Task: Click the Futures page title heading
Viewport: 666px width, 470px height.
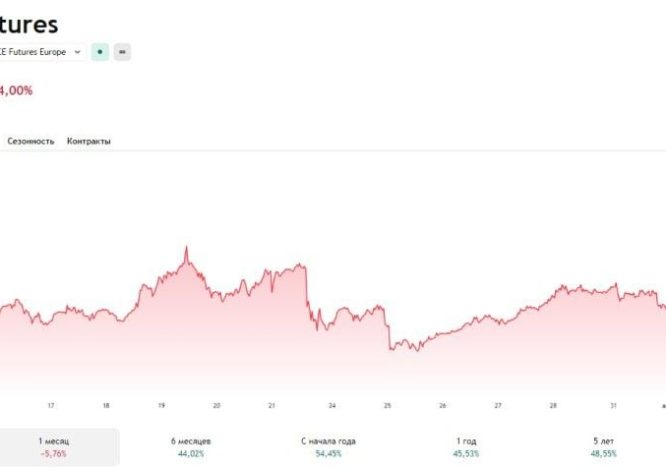Action: click(30, 24)
